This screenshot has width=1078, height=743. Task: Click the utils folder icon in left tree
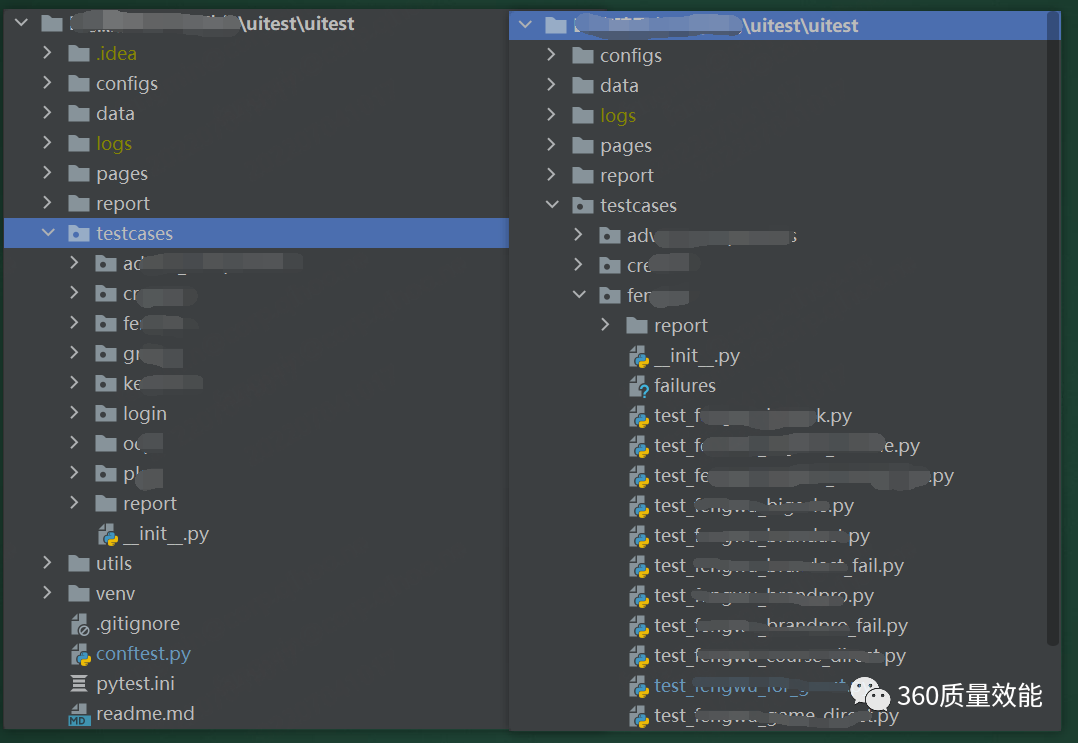(79, 564)
